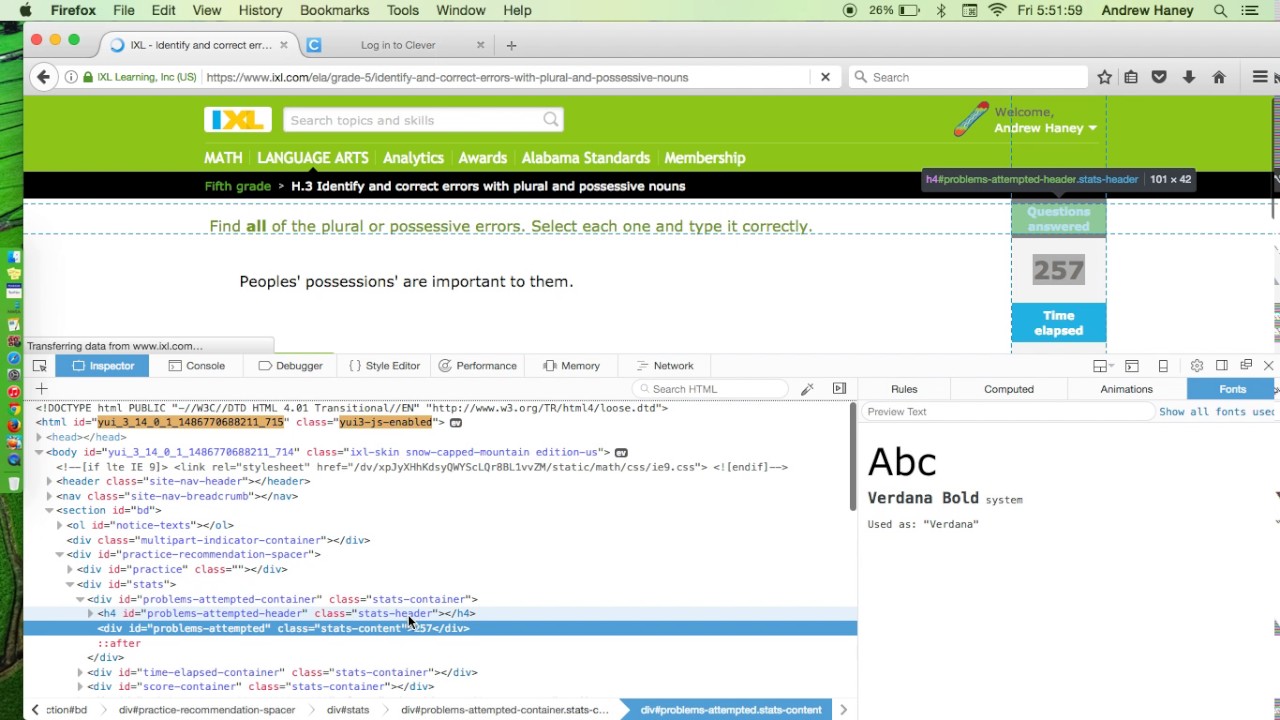Activate the eyedropper color picker

[x=807, y=389]
